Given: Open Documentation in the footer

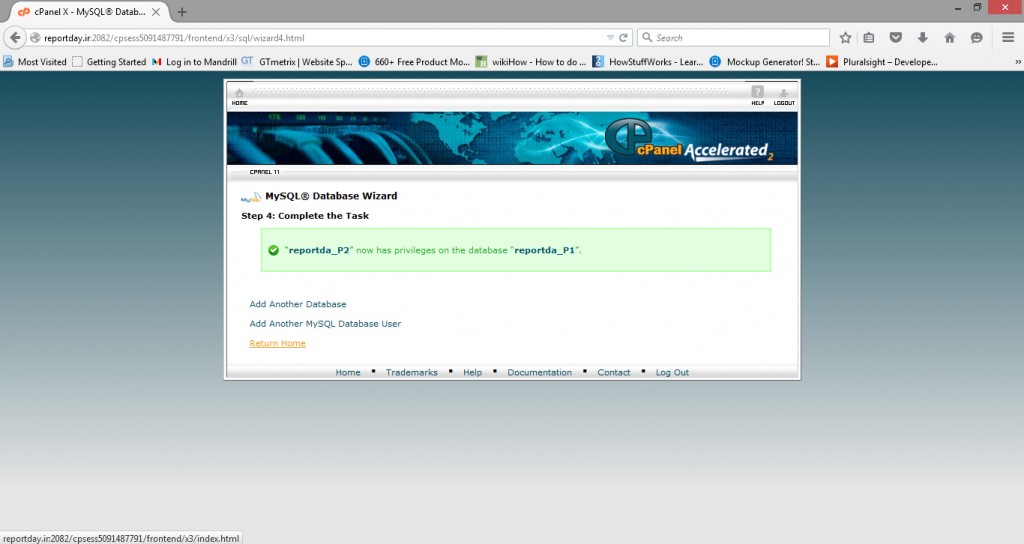Looking at the screenshot, I should [539, 372].
